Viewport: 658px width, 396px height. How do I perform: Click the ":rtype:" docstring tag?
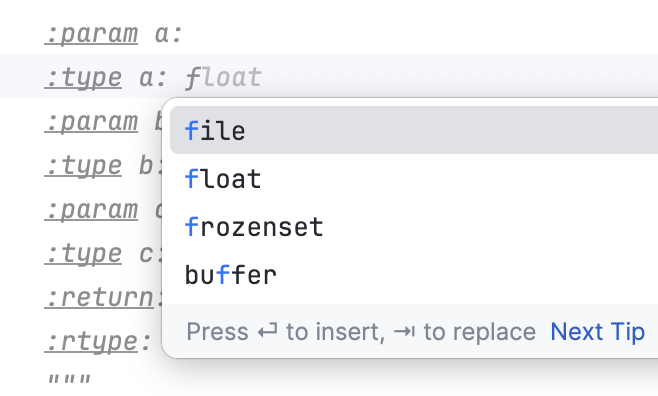tap(97, 342)
